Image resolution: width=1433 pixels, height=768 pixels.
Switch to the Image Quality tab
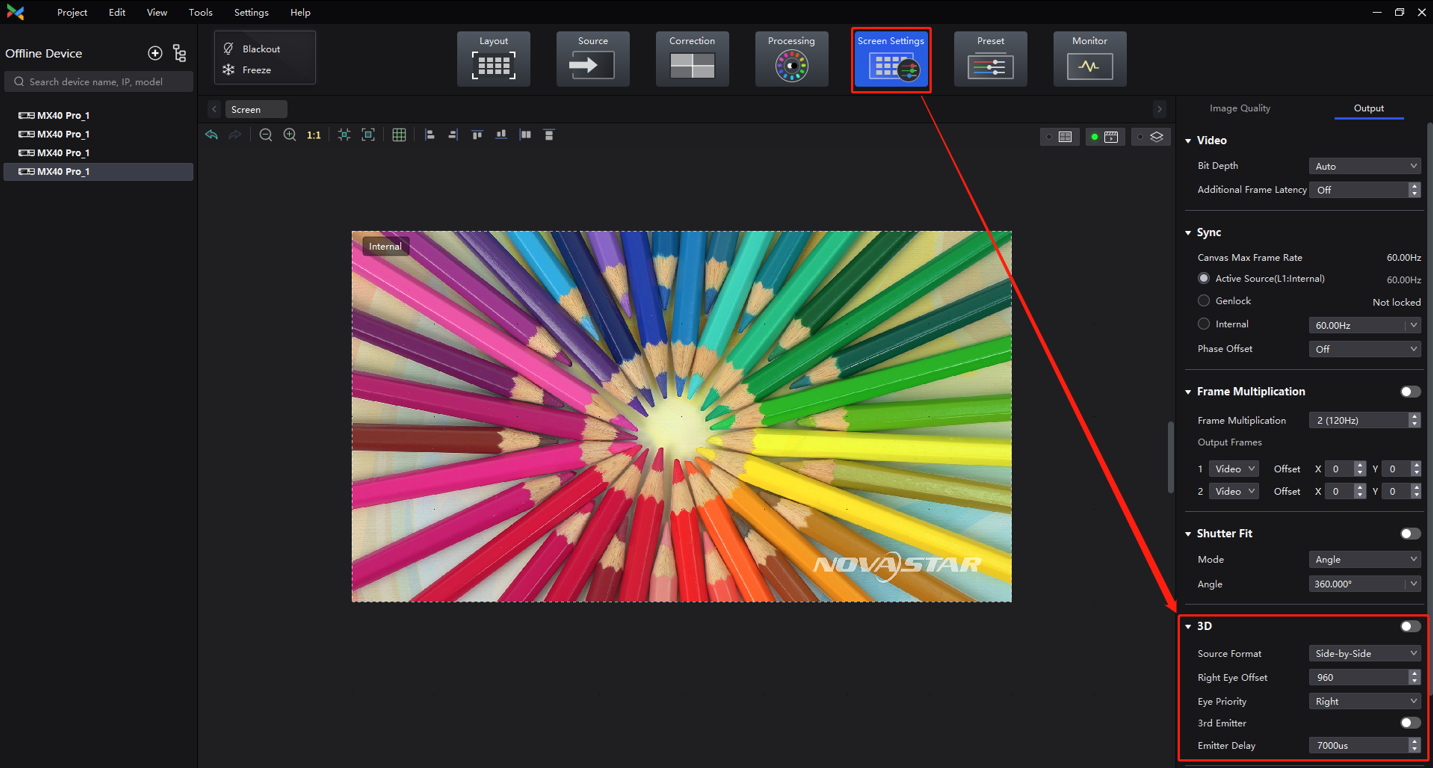pyautogui.click(x=1240, y=108)
